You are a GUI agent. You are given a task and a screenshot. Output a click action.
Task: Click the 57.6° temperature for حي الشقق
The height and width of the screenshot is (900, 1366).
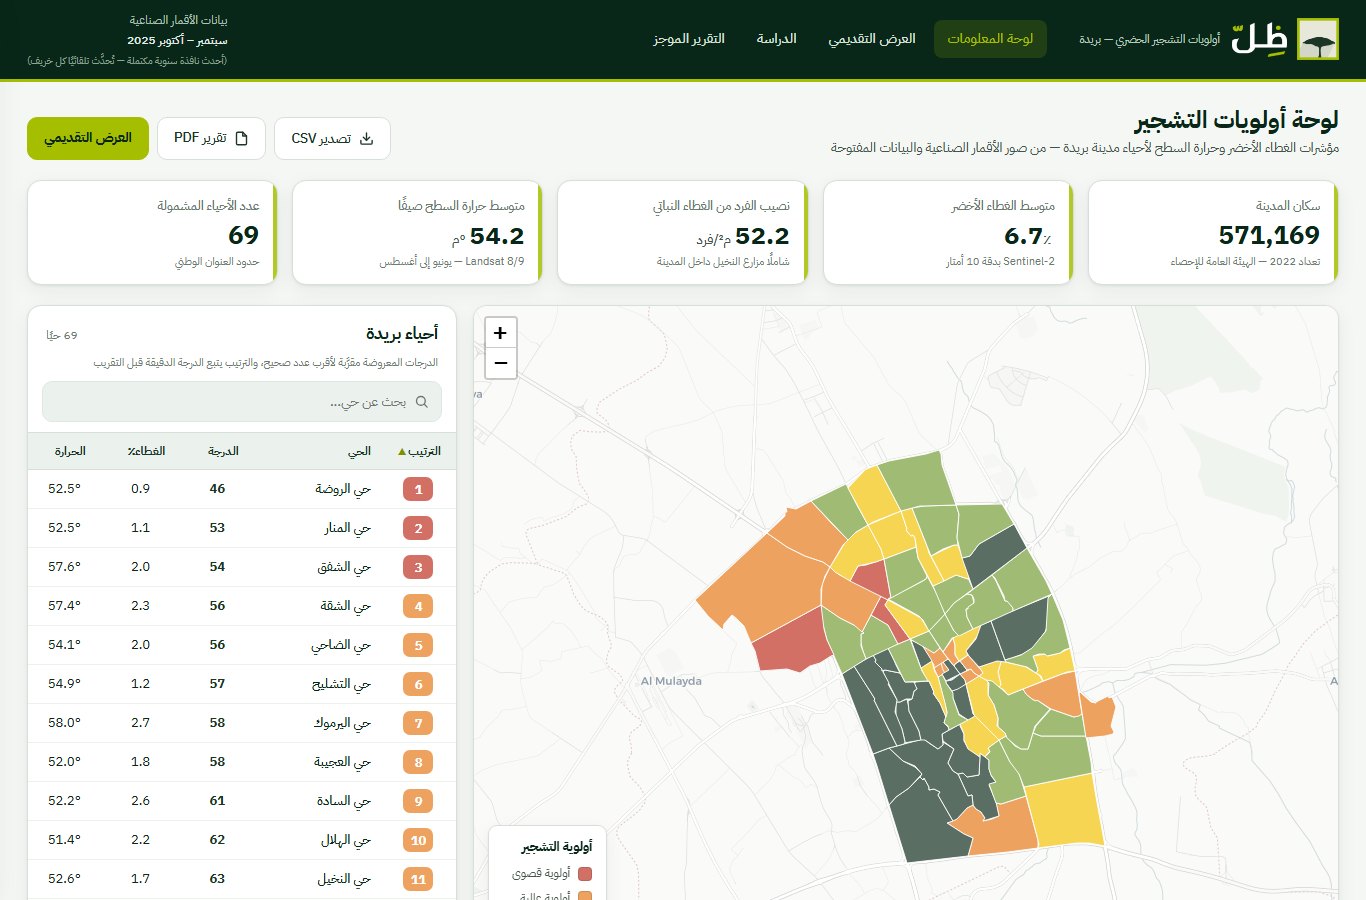click(64, 567)
